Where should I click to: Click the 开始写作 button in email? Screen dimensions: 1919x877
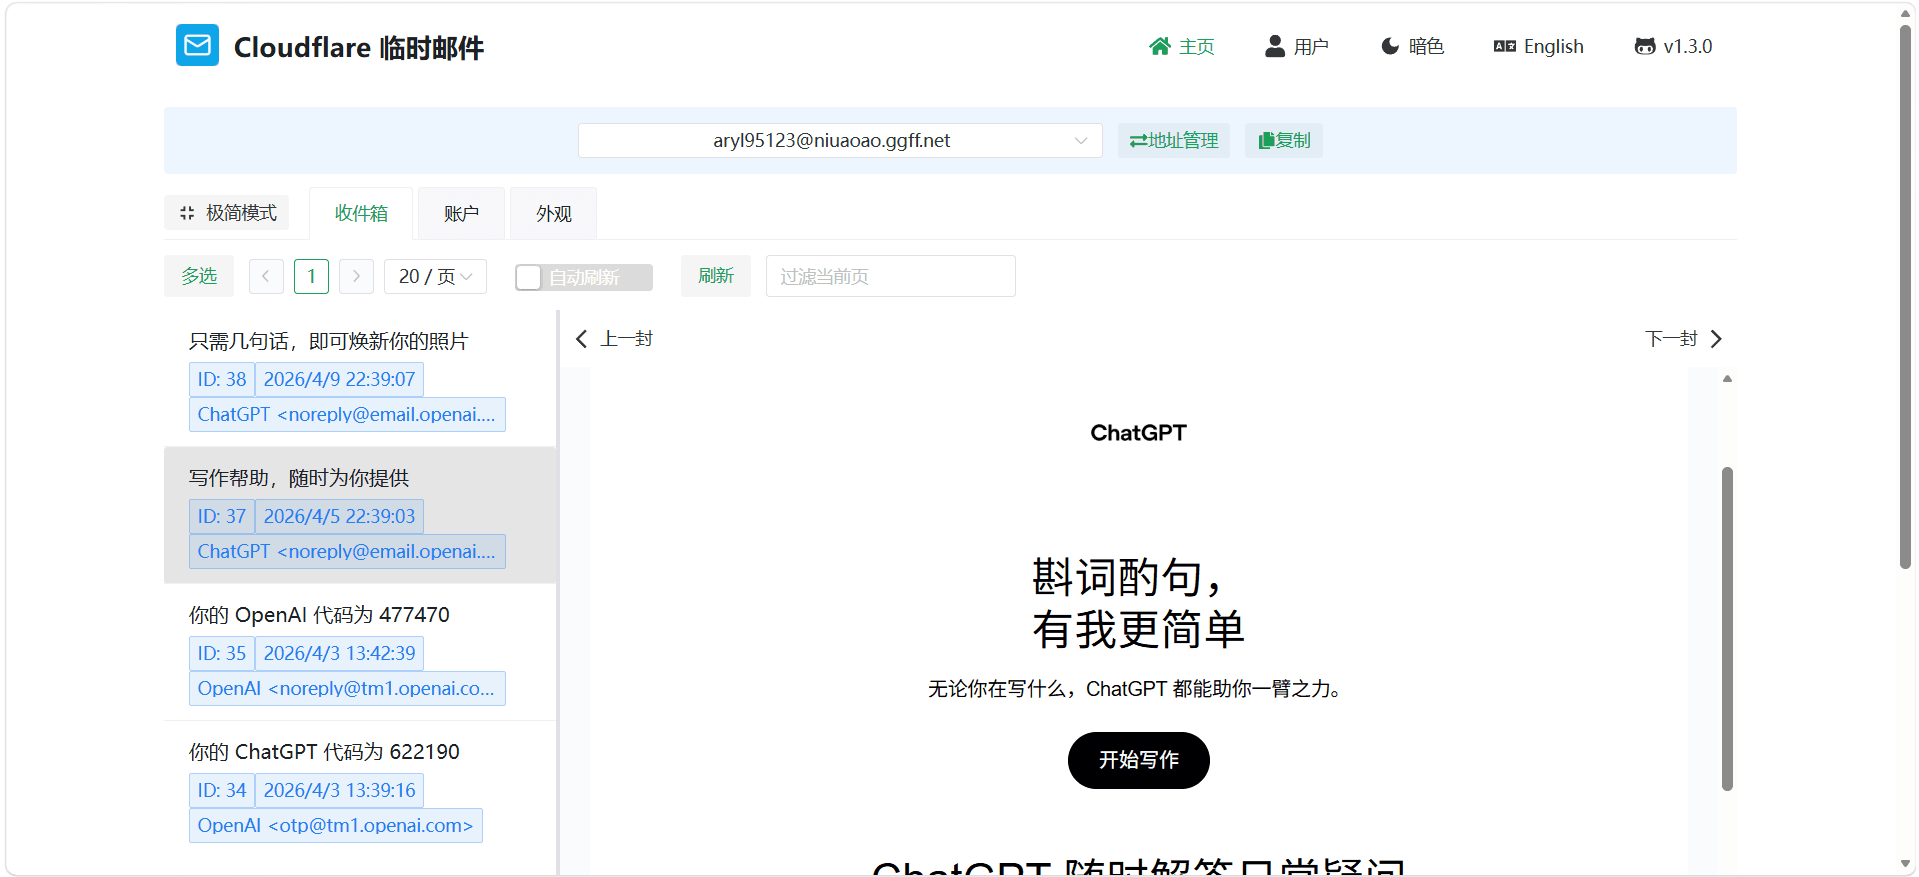[x=1139, y=760]
